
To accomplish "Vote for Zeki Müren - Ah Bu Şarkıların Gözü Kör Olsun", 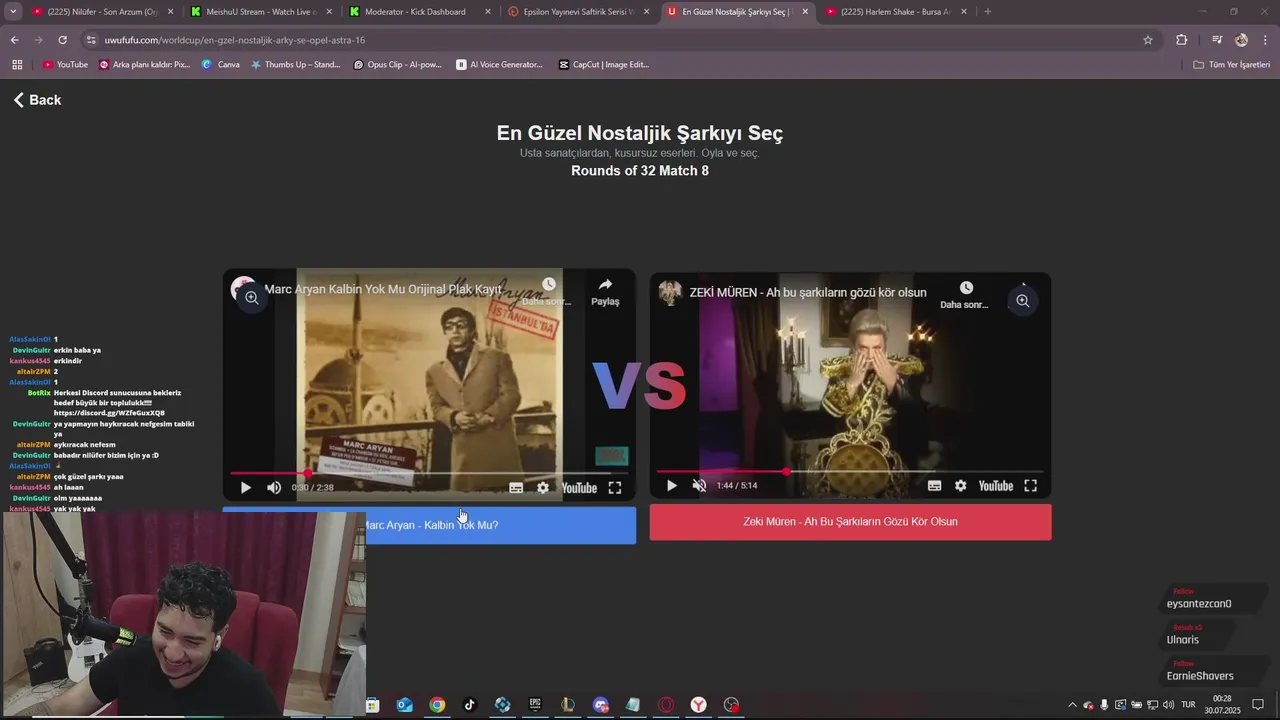I will point(850,522).
